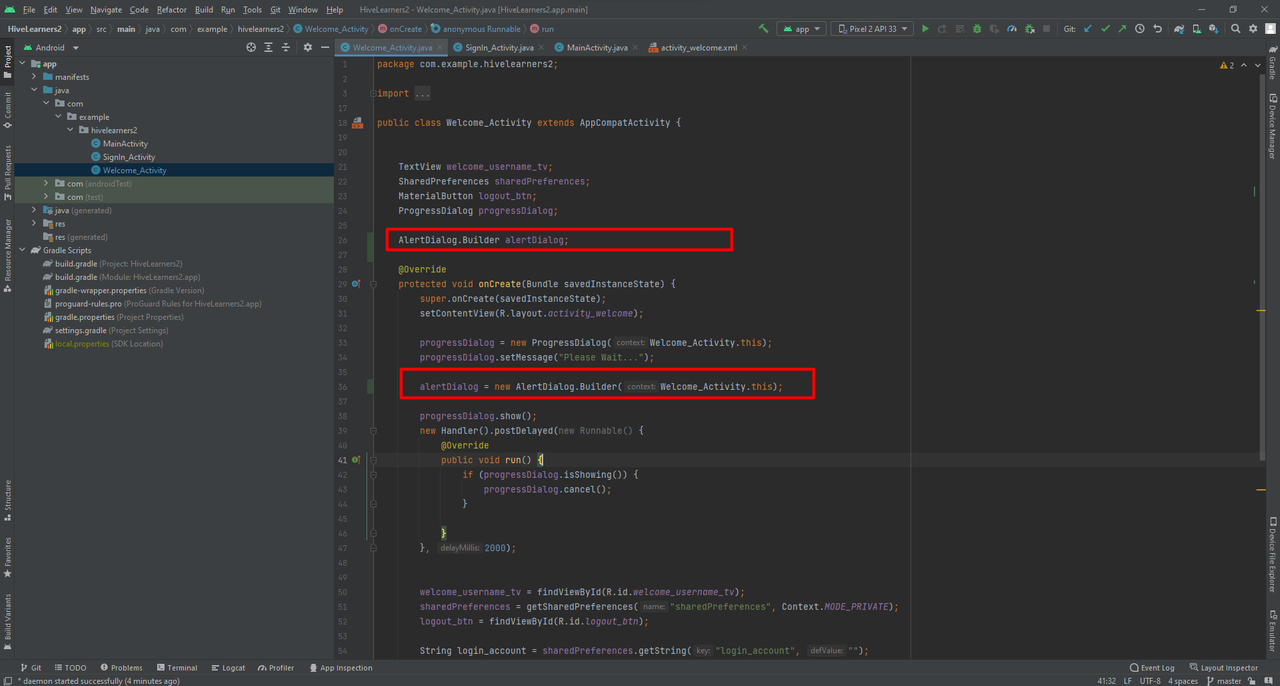Expand the res folder
The width and height of the screenshot is (1280, 686).
[34, 224]
